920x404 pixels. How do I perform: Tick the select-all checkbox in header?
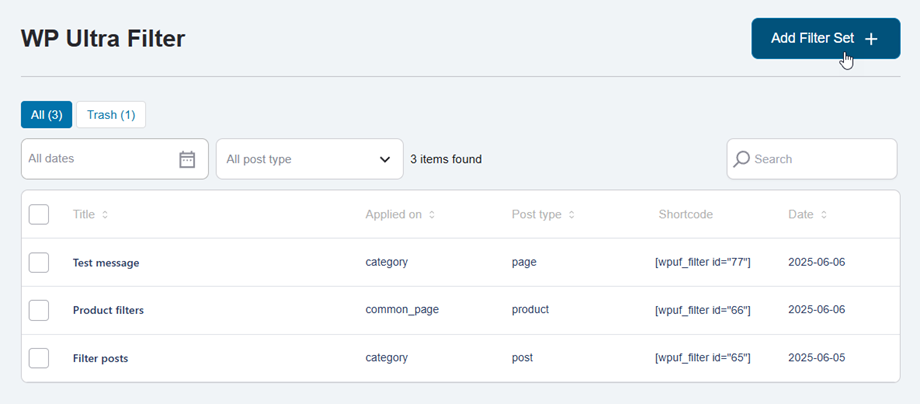pos(39,214)
